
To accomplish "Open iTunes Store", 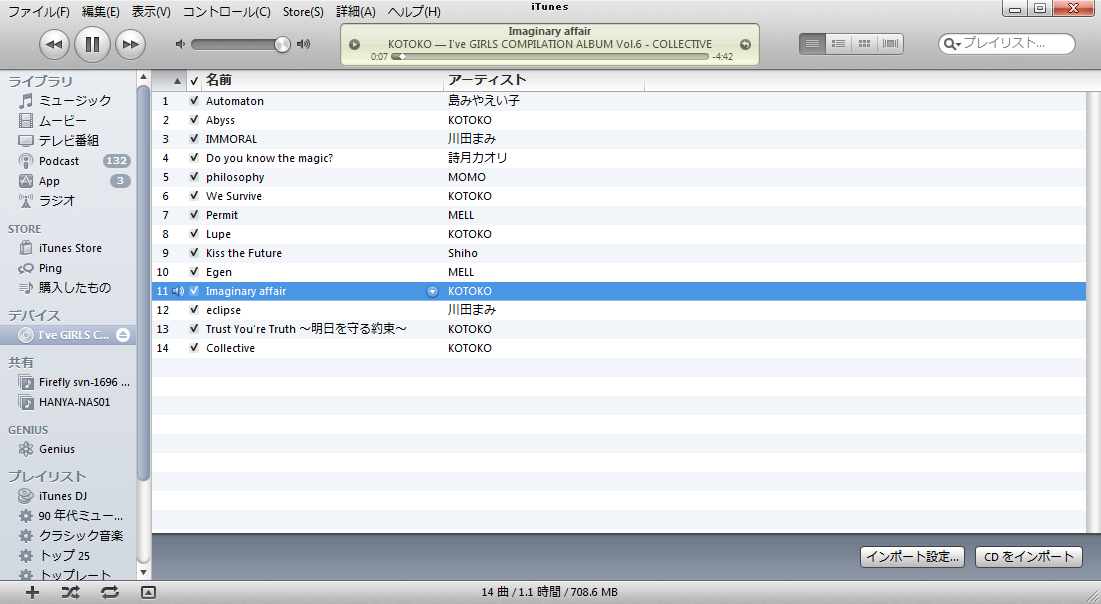I will [x=68, y=248].
